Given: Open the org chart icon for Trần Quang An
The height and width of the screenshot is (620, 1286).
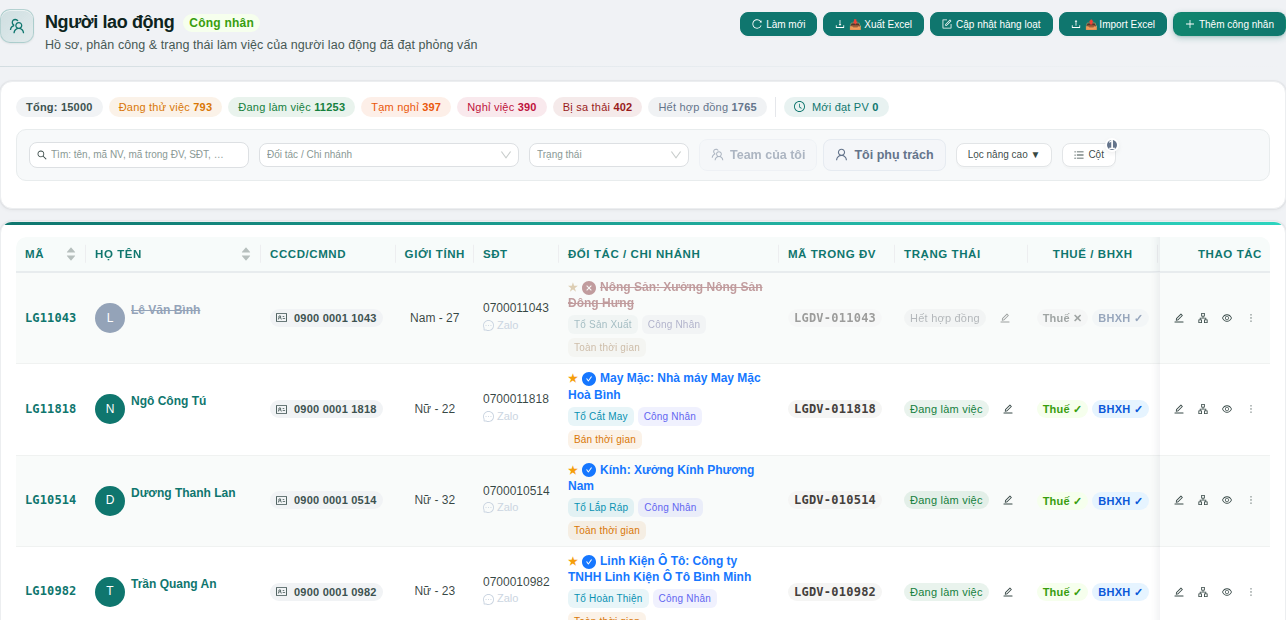Looking at the screenshot, I should 1203,592.
